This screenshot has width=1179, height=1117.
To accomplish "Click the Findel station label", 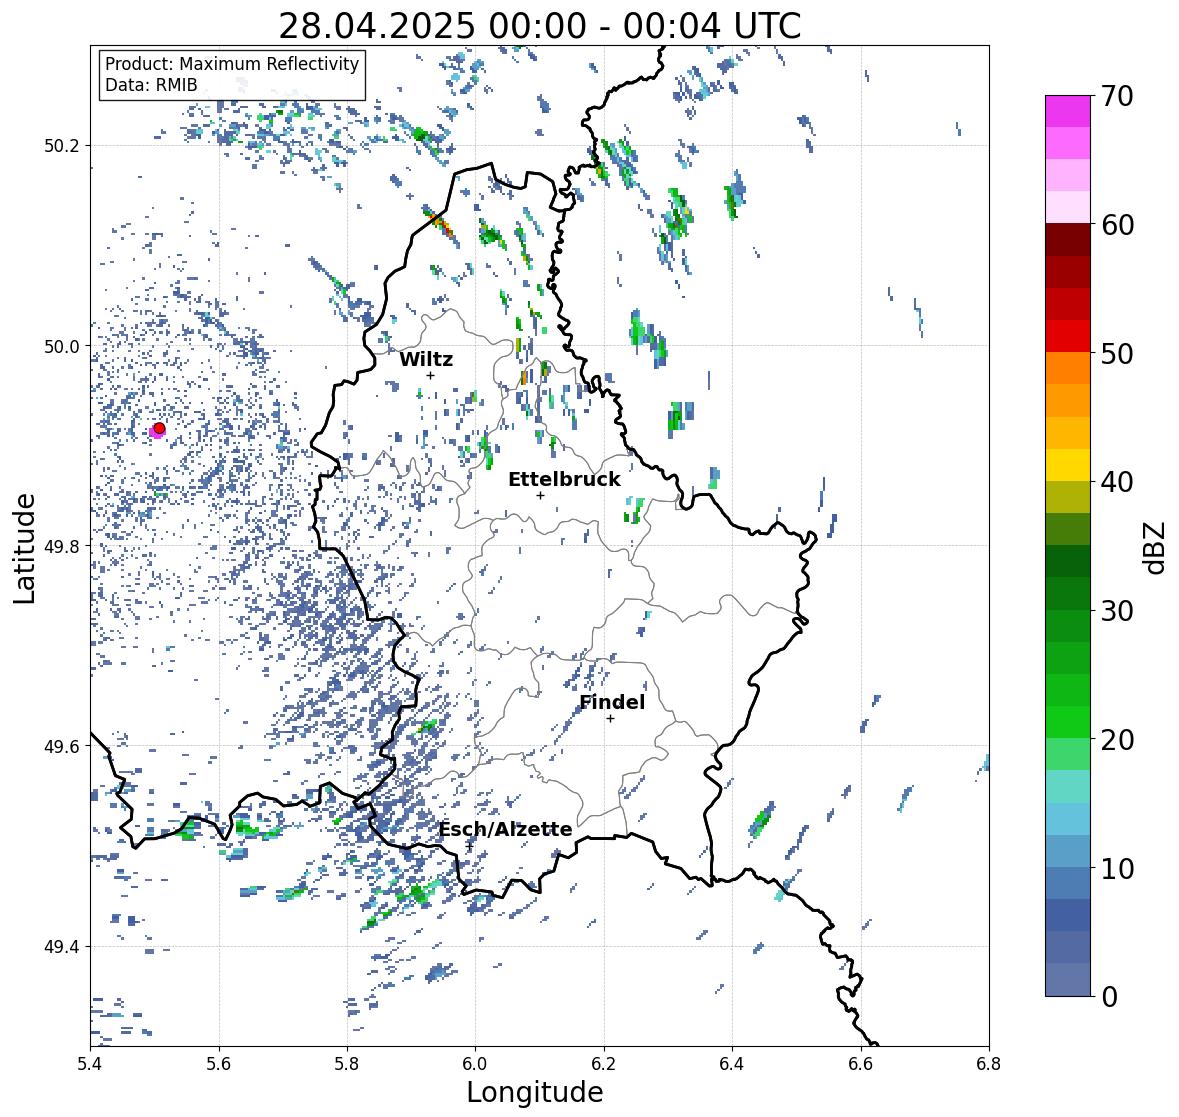I will click(x=612, y=702).
